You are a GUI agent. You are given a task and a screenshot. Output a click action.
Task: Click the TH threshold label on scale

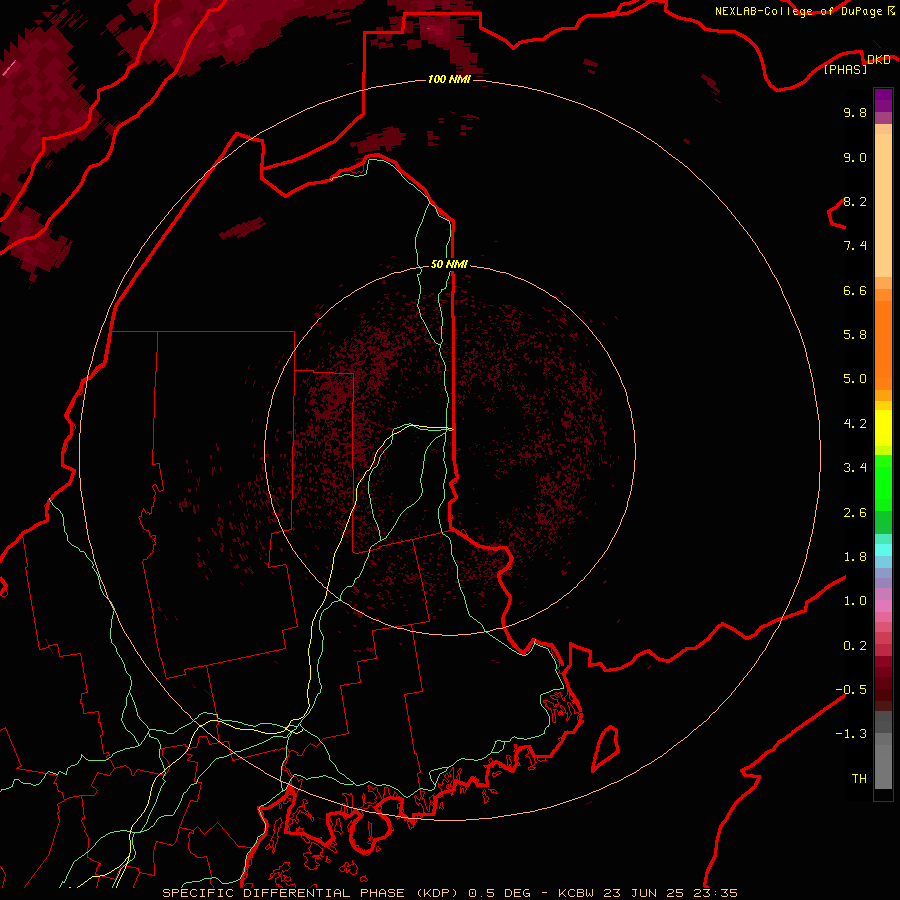tap(859, 779)
